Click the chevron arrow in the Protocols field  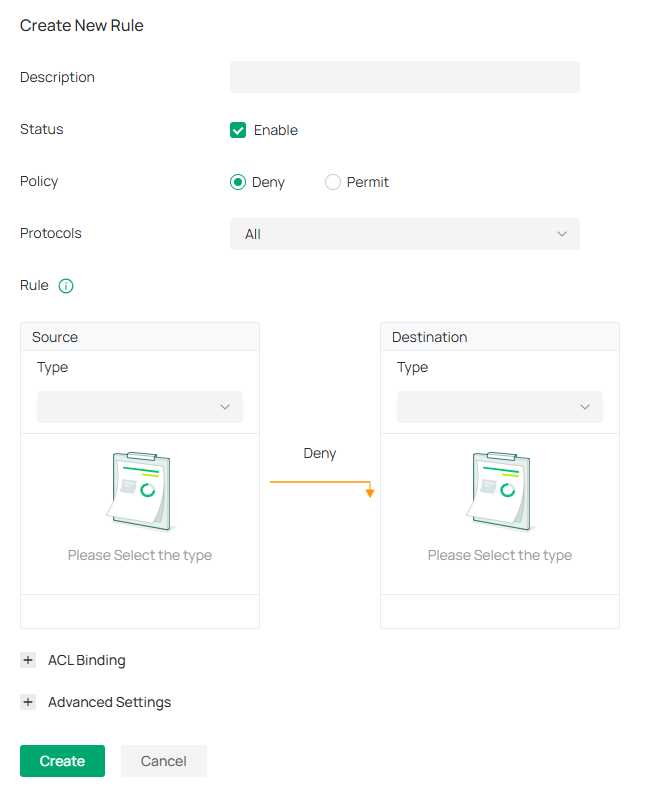561,234
